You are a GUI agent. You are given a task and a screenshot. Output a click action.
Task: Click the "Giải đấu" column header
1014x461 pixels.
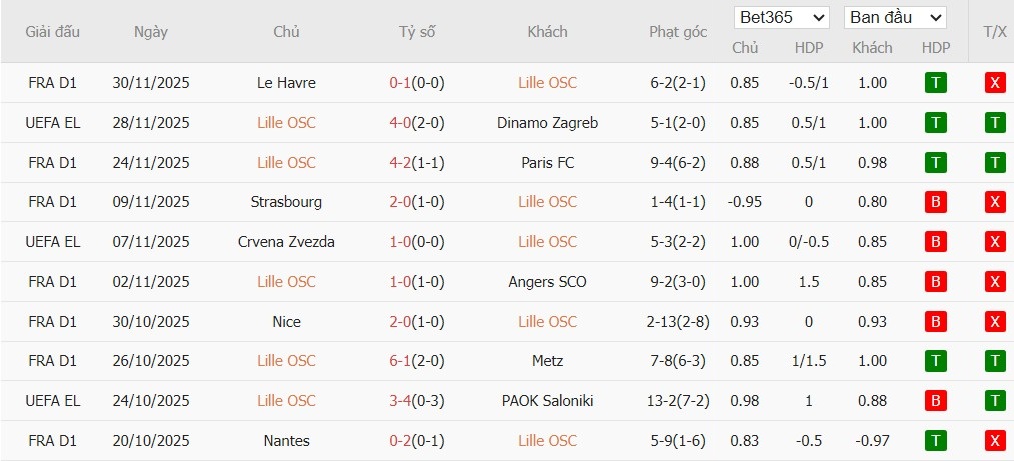(x=53, y=32)
